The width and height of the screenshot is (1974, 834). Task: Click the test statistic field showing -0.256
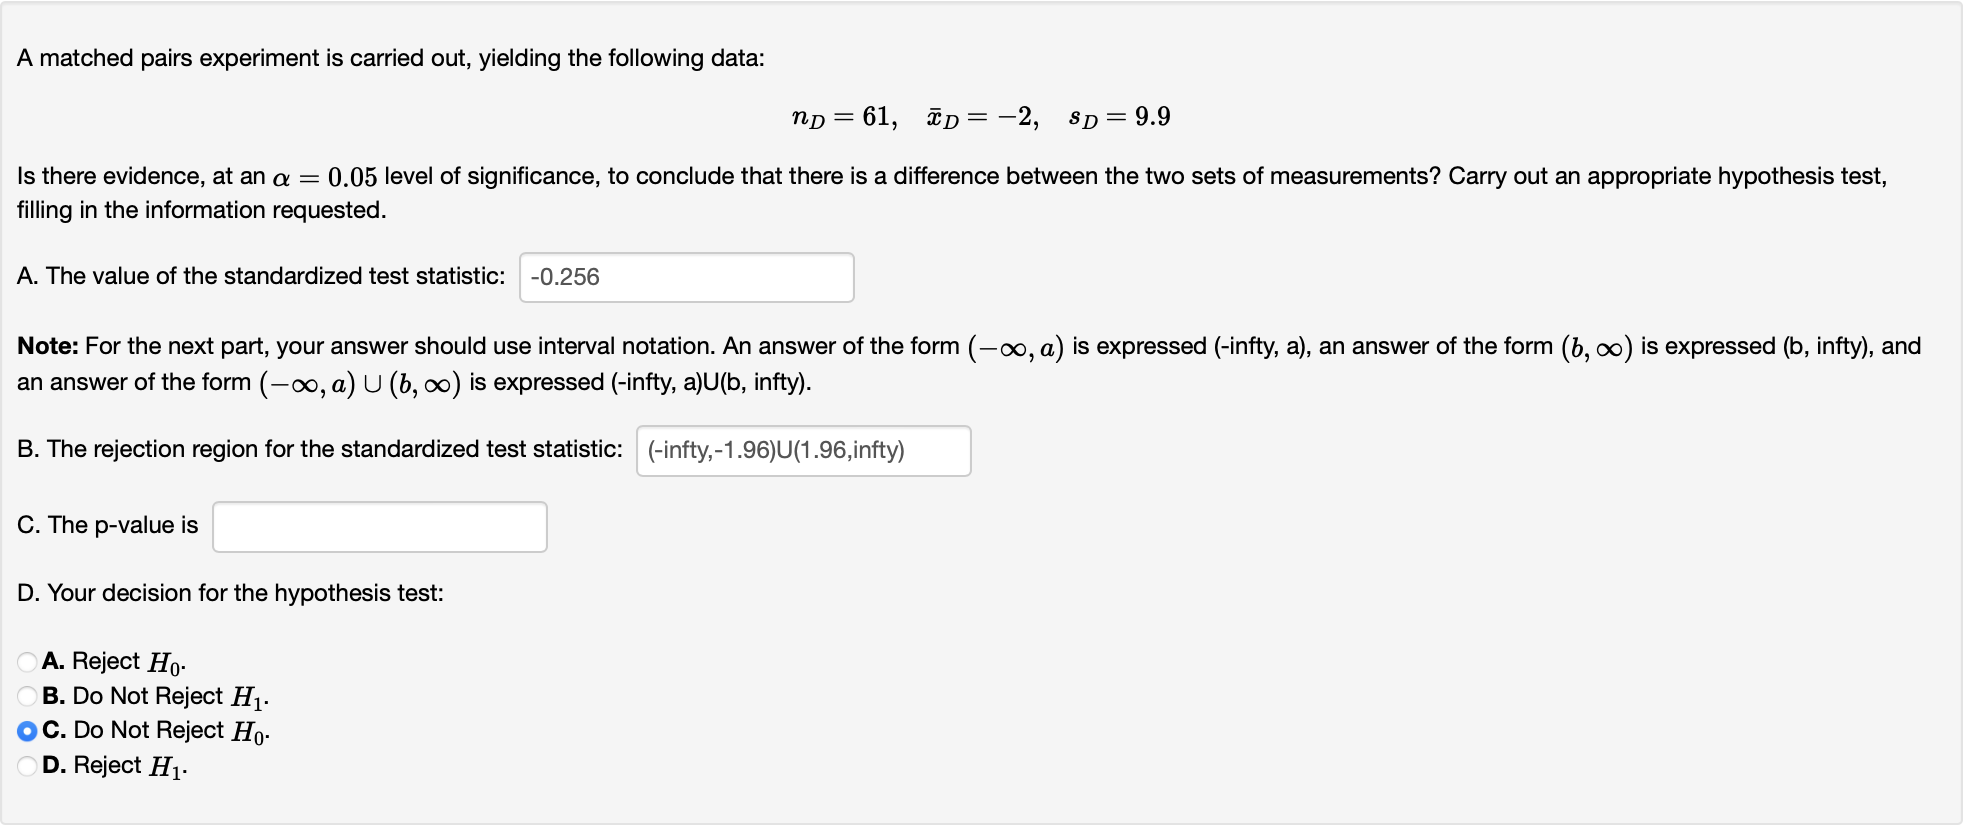click(x=686, y=277)
